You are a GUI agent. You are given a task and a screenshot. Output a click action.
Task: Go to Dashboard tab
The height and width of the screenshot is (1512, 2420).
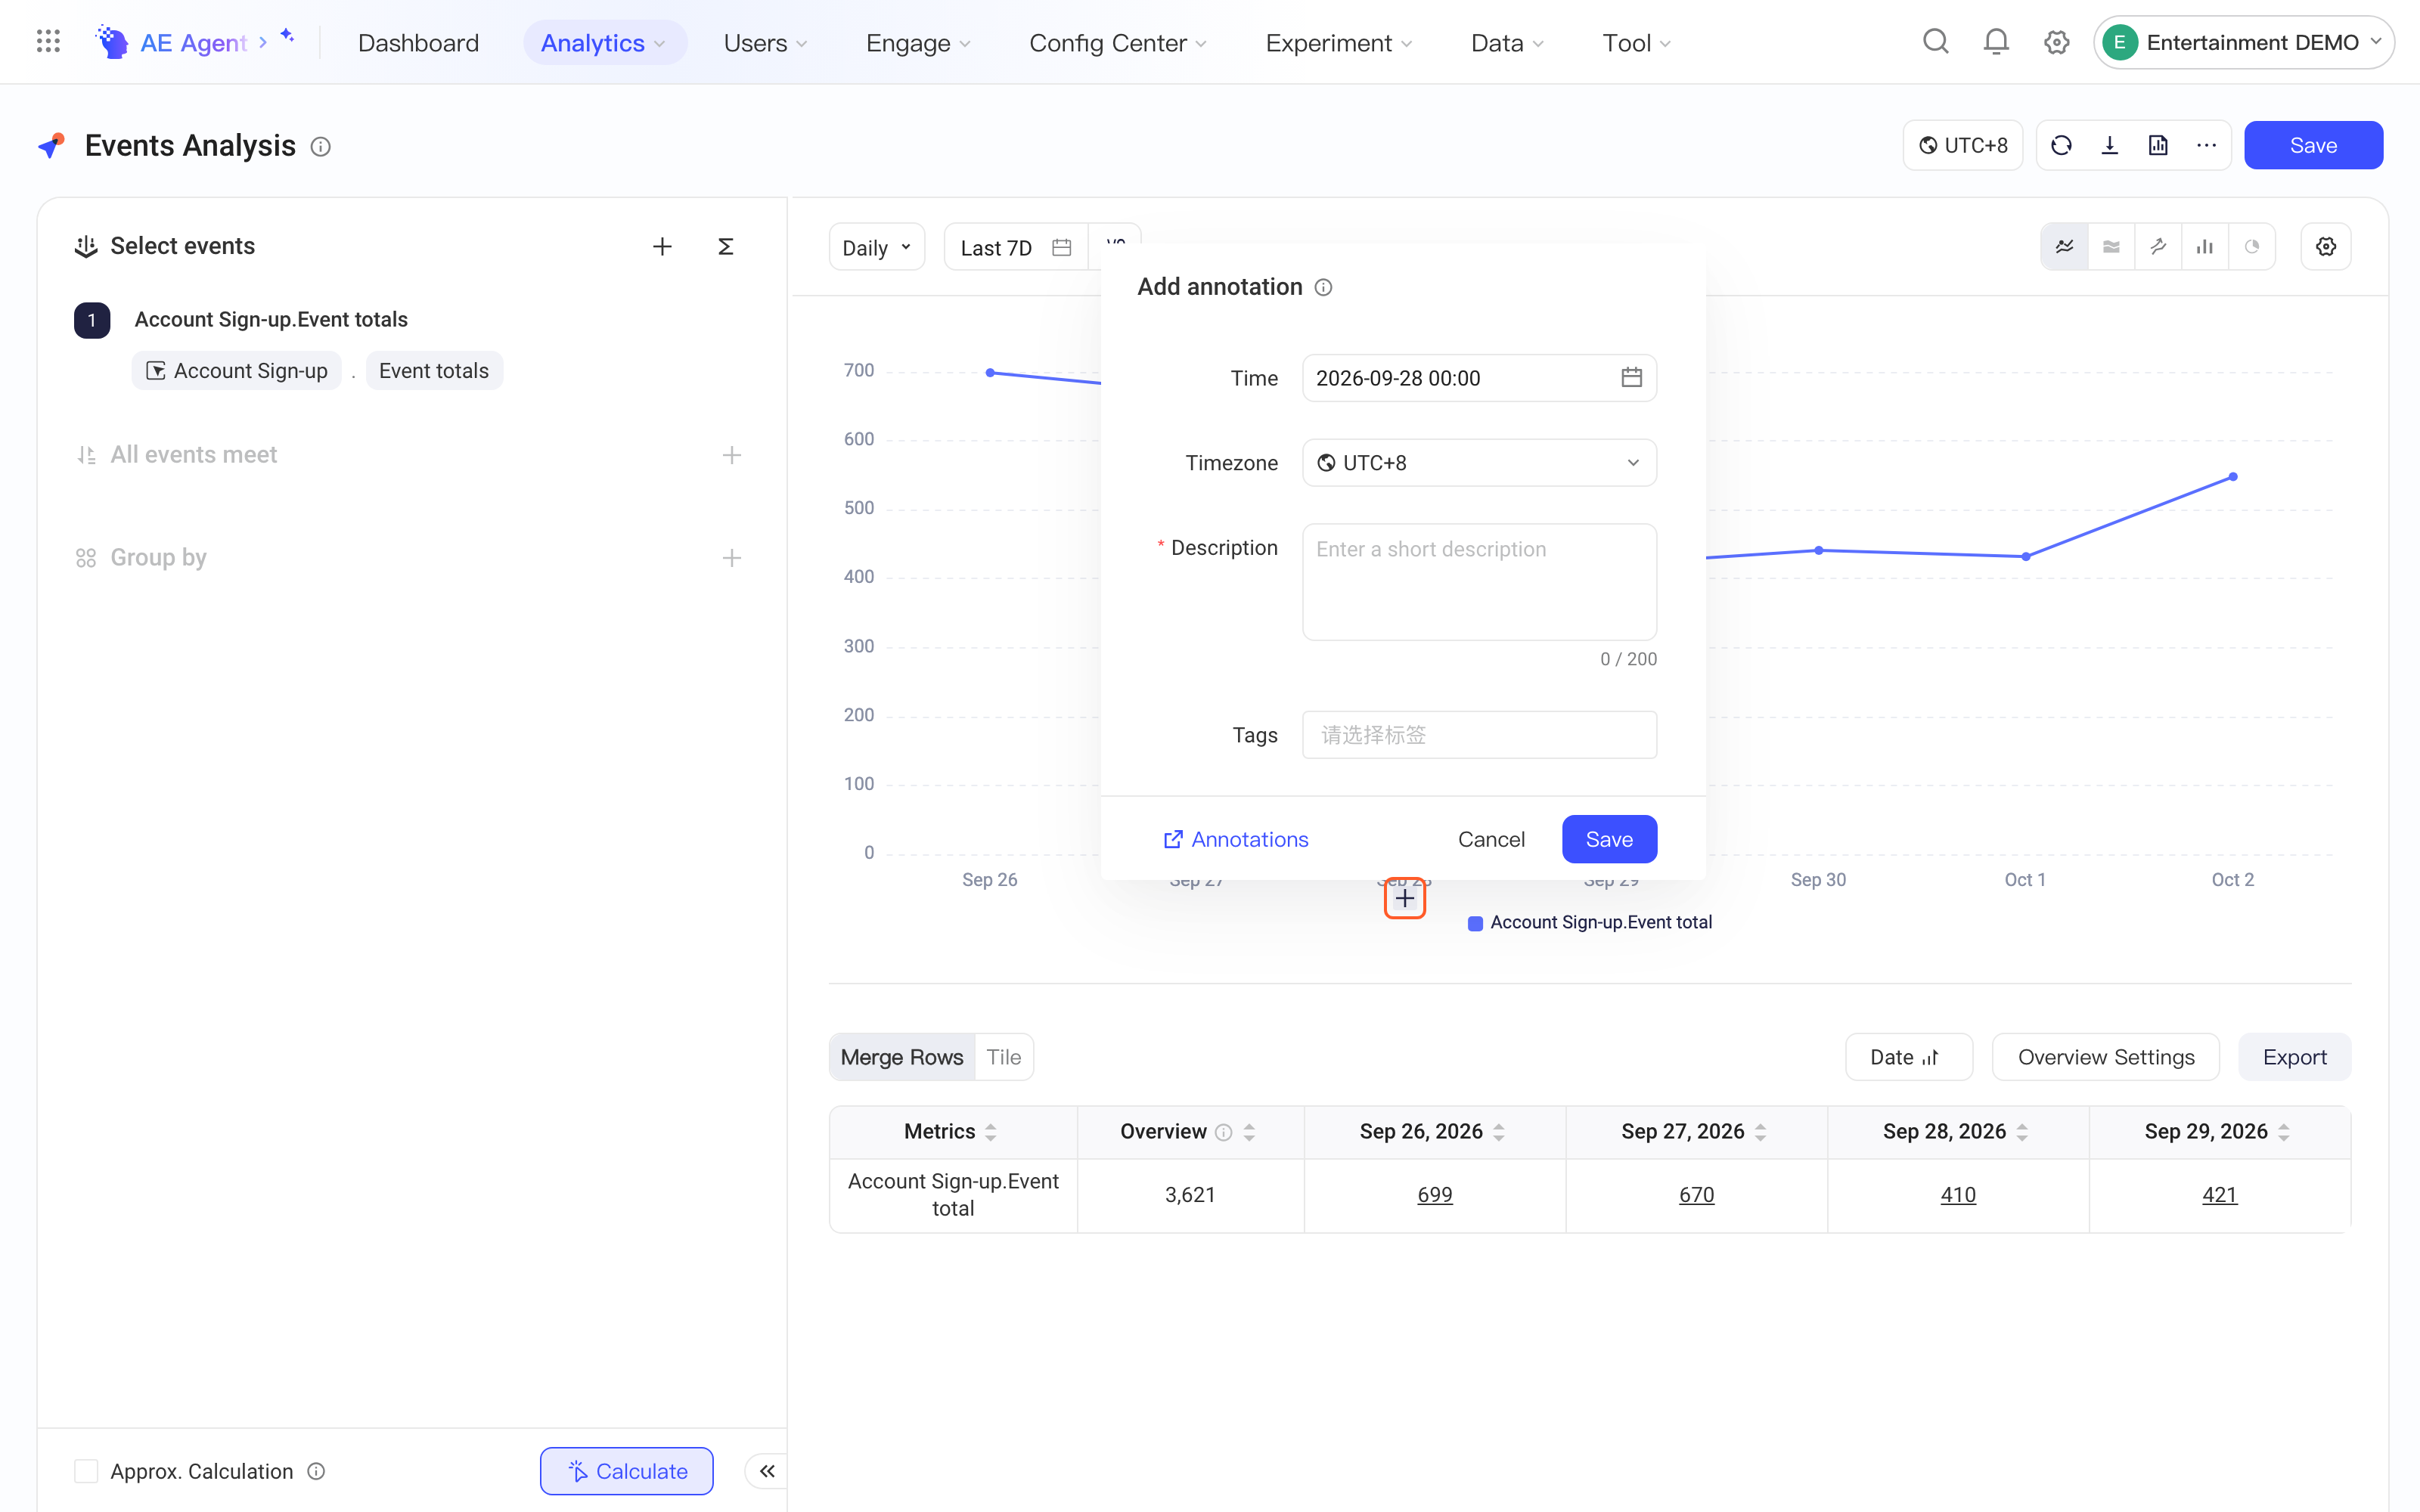coord(418,42)
